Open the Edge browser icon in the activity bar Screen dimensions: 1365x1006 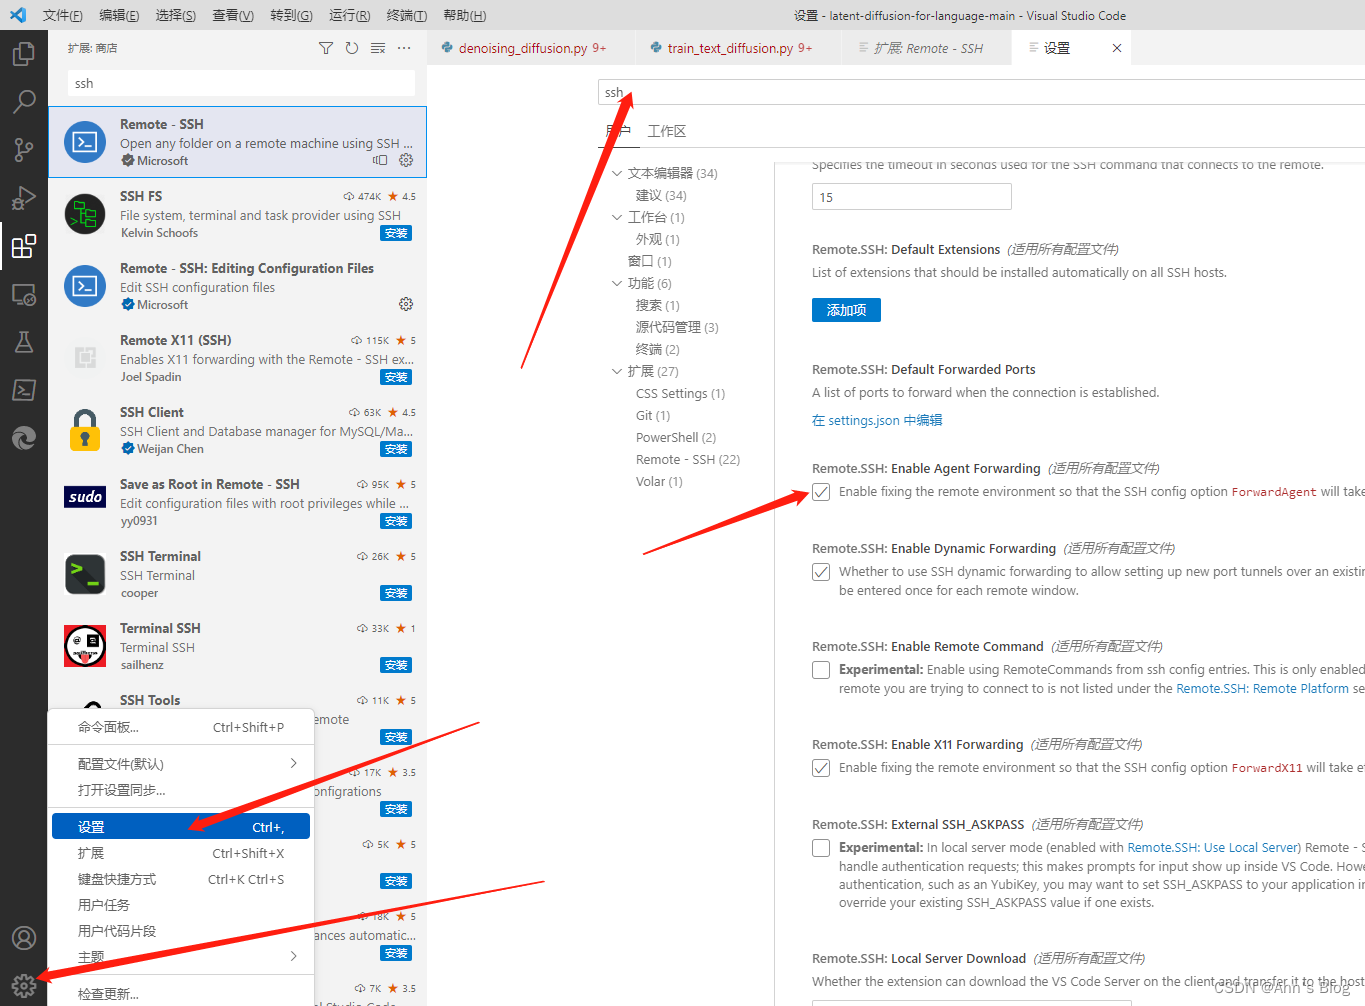point(24,438)
